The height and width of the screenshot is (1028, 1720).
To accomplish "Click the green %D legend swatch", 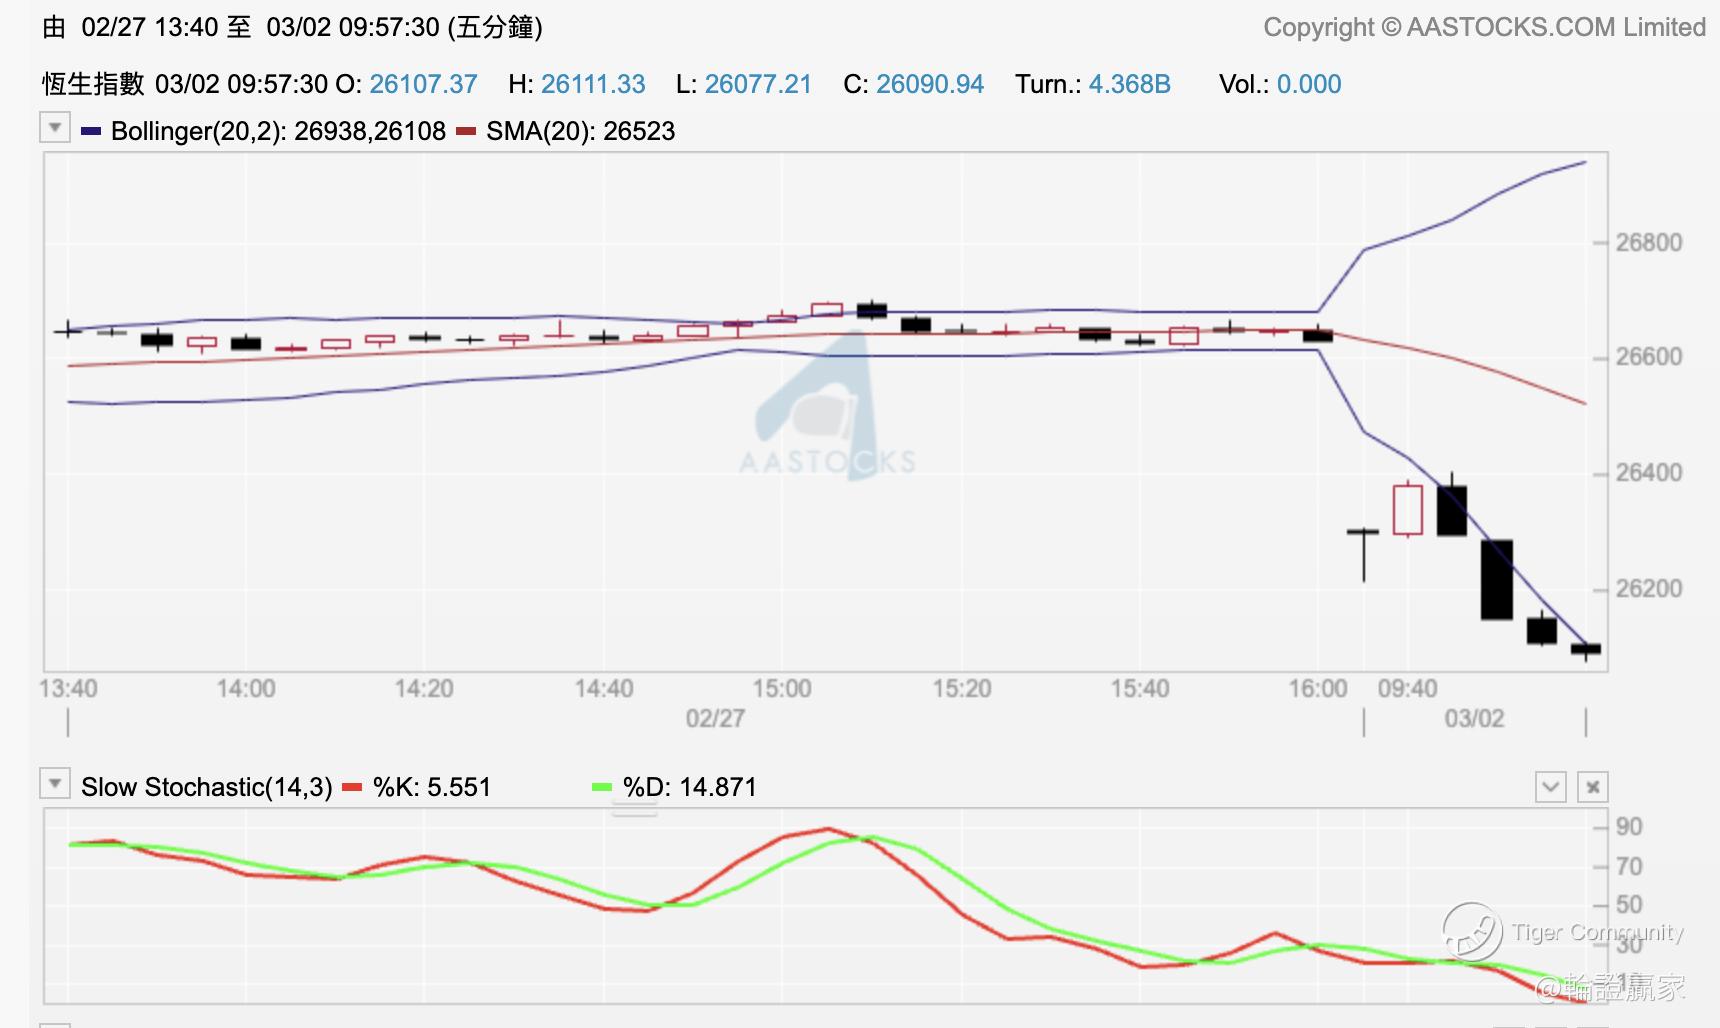I will pos(602,787).
